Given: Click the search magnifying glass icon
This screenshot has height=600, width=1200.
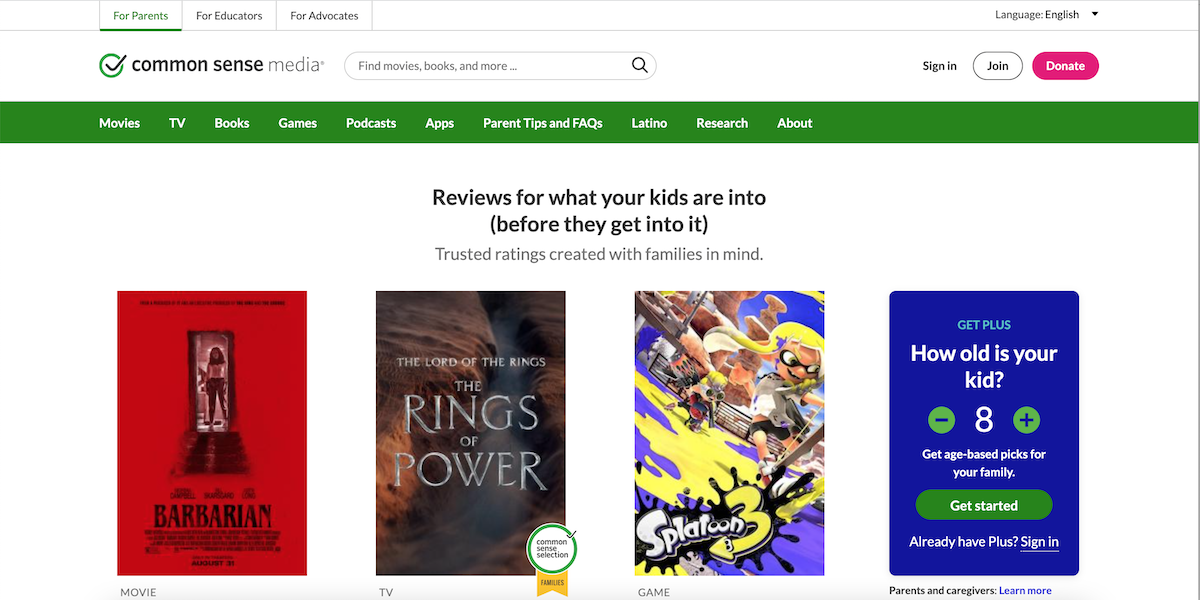Looking at the screenshot, I should pyautogui.click(x=639, y=66).
